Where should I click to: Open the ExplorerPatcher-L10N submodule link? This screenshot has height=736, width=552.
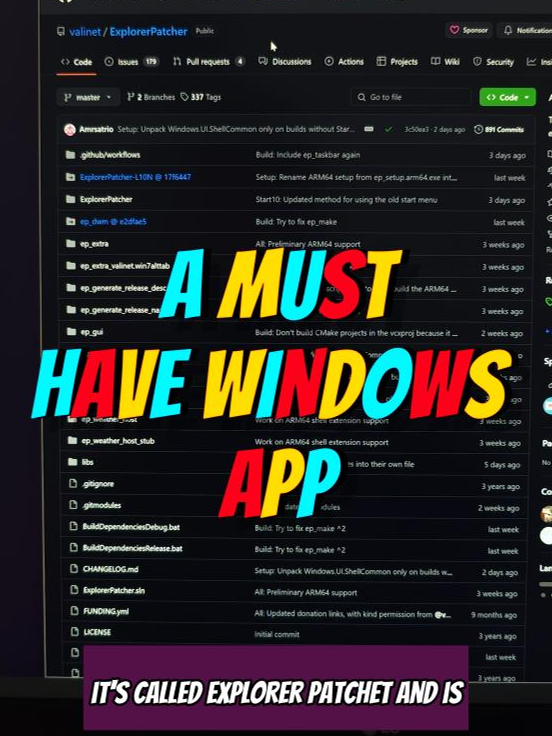[135, 177]
